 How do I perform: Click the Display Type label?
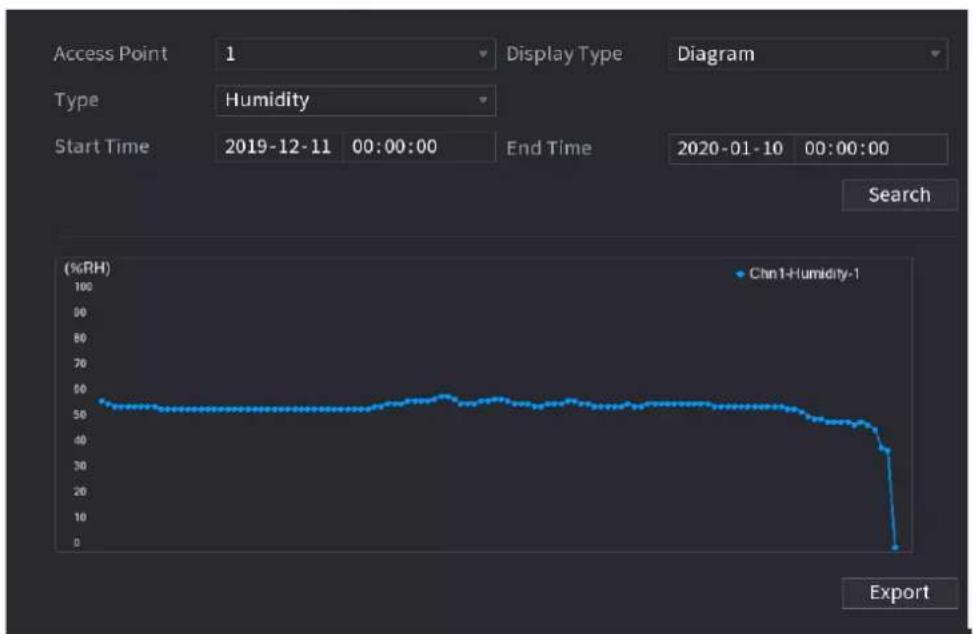(x=564, y=55)
